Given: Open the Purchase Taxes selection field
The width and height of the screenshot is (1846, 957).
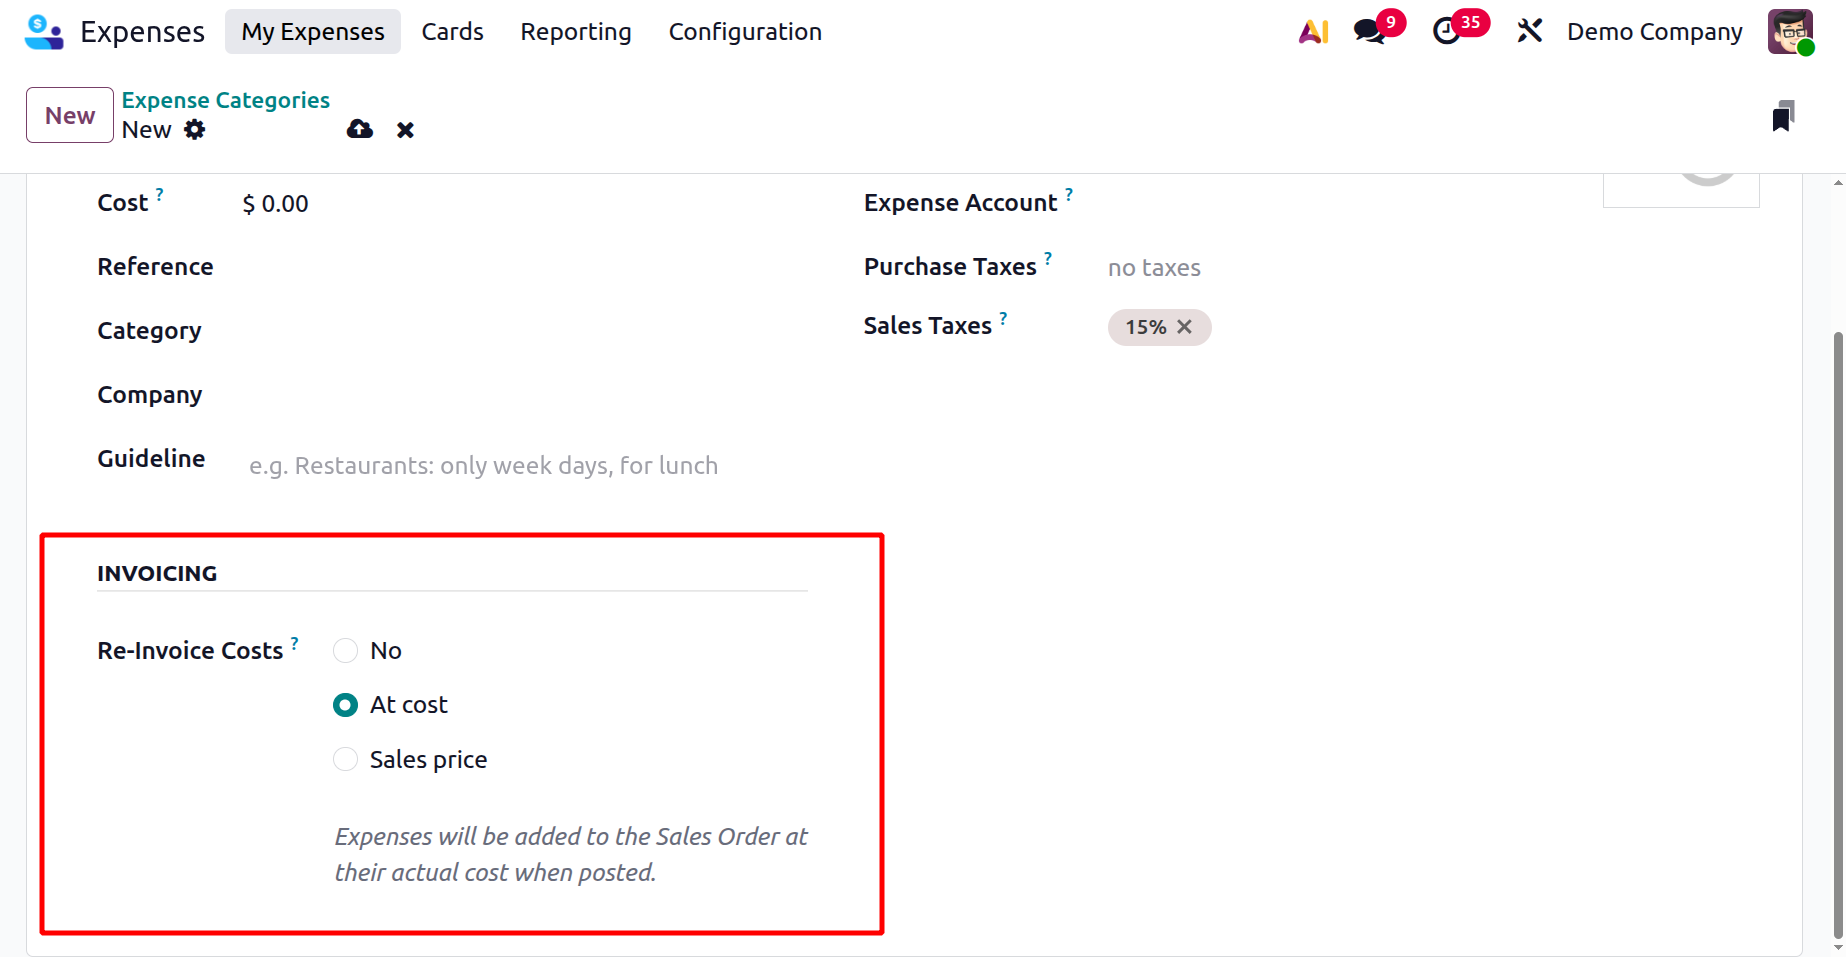Looking at the screenshot, I should (1330, 268).
